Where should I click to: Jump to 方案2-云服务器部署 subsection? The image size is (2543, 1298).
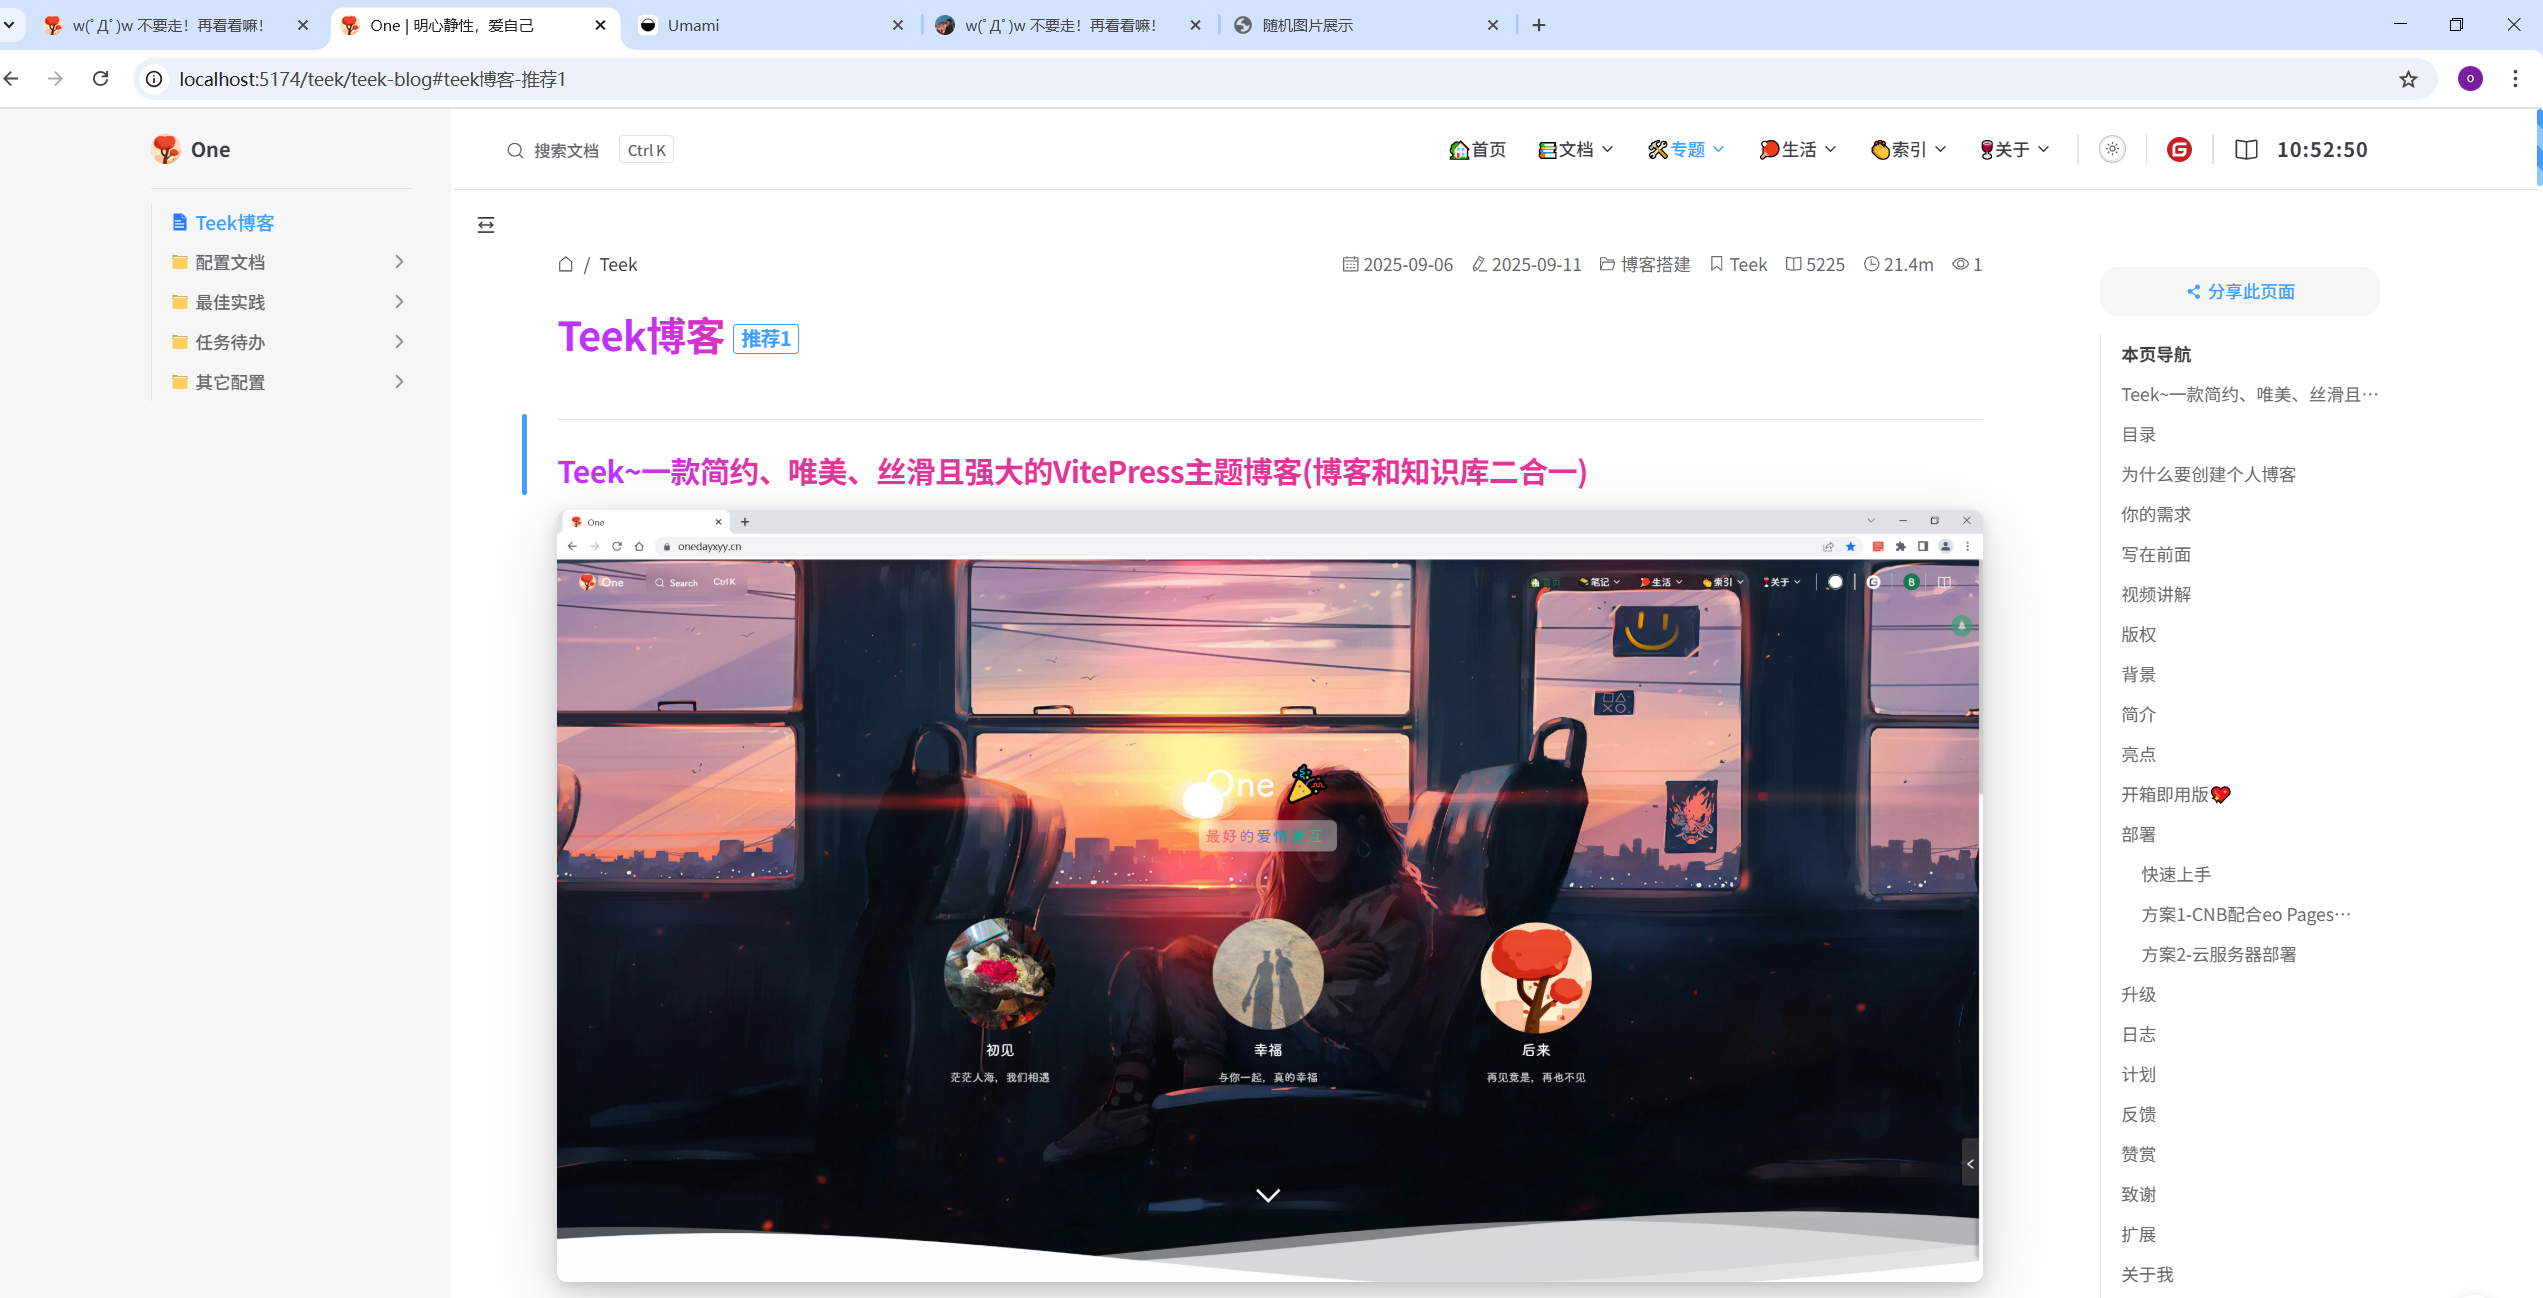point(2218,954)
